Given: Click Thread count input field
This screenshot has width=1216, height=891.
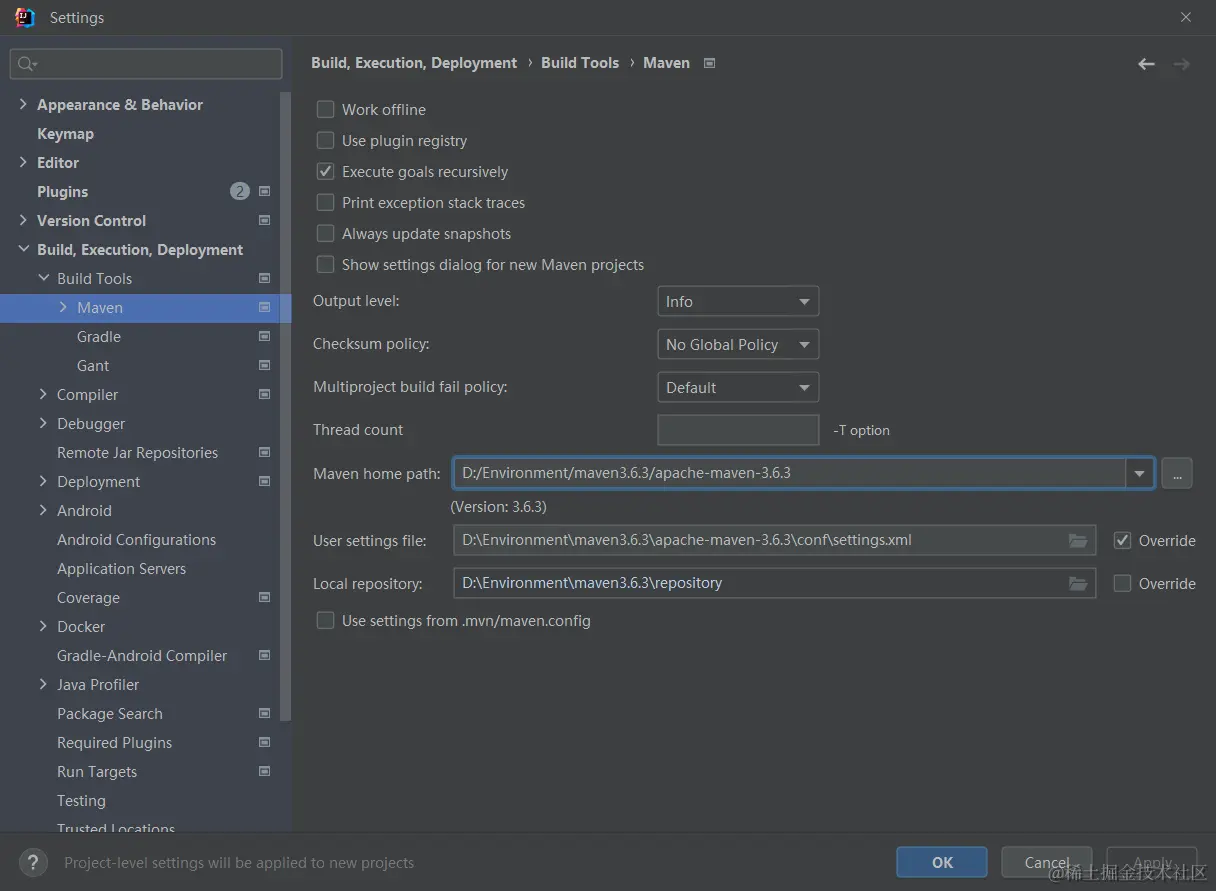Looking at the screenshot, I should 738,430.
